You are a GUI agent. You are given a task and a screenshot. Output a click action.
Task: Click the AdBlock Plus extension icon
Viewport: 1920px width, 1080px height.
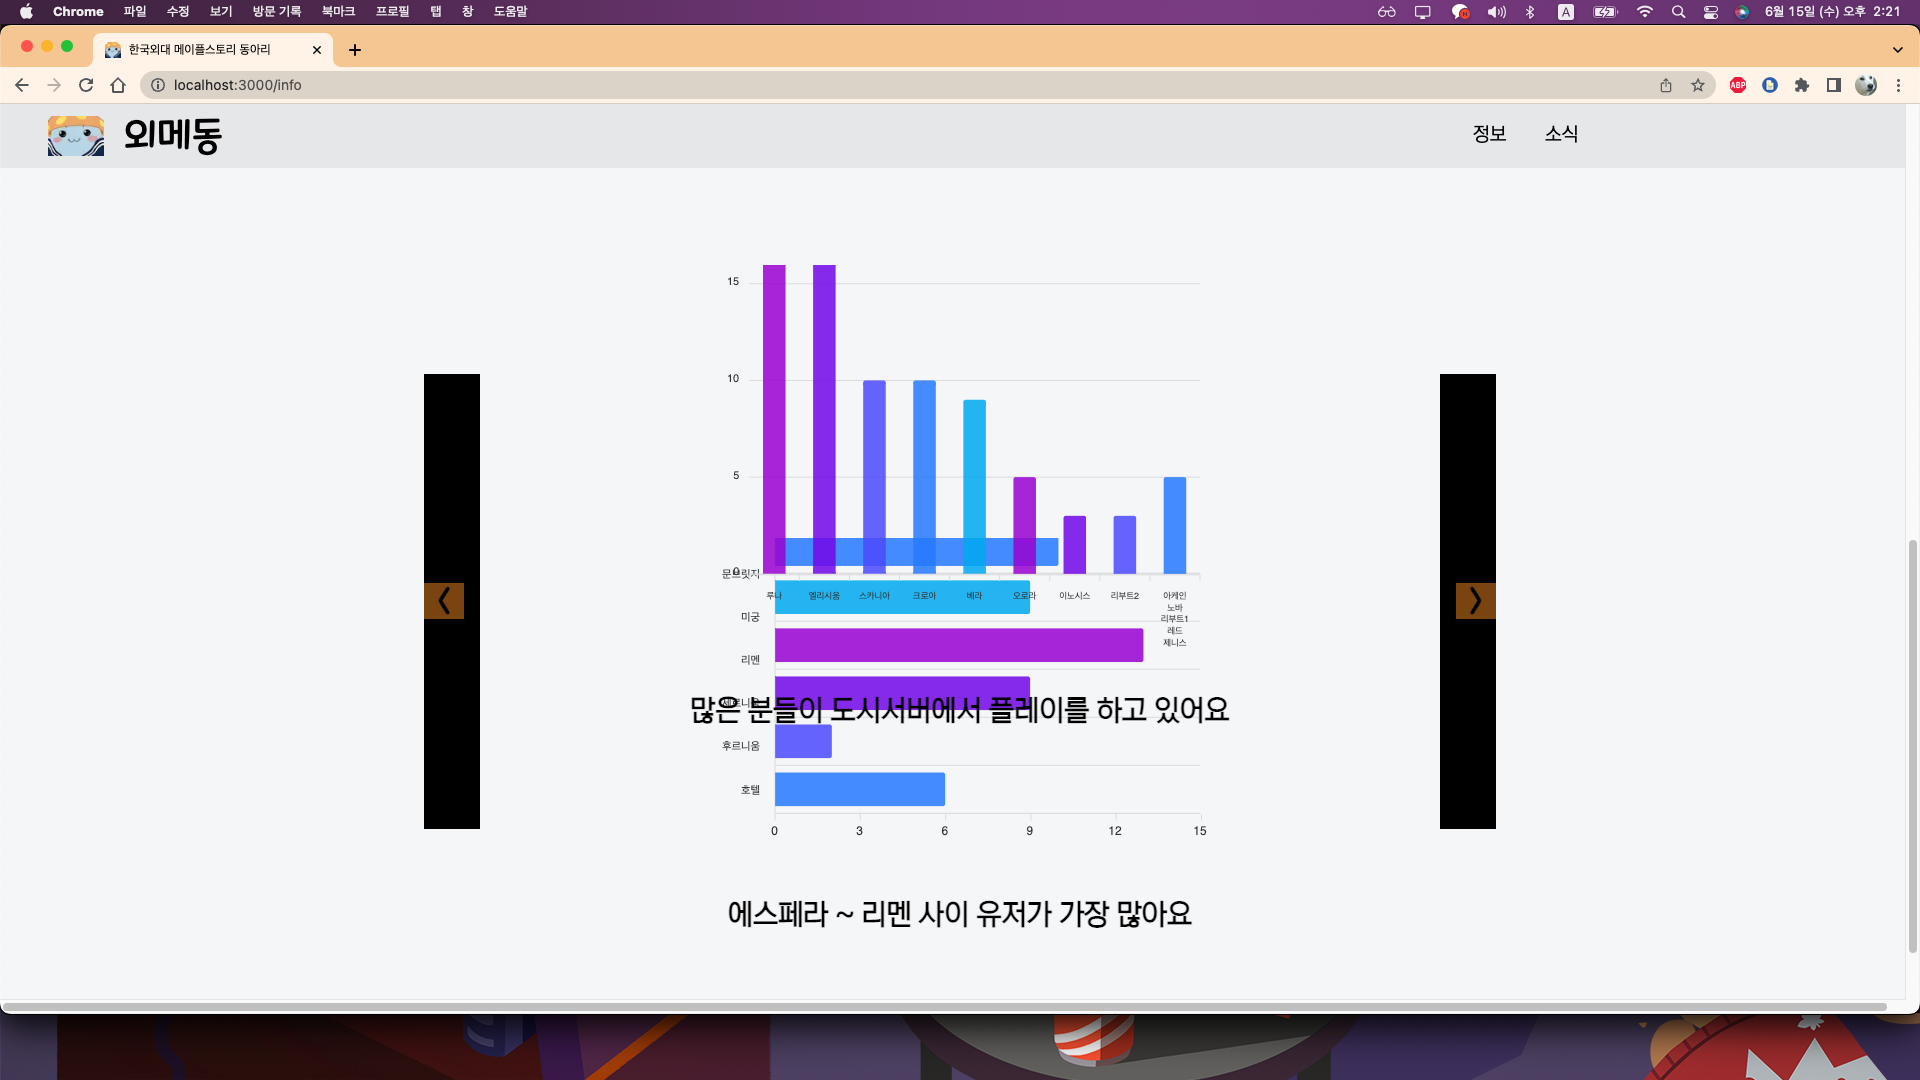[x=1738, y=85]
